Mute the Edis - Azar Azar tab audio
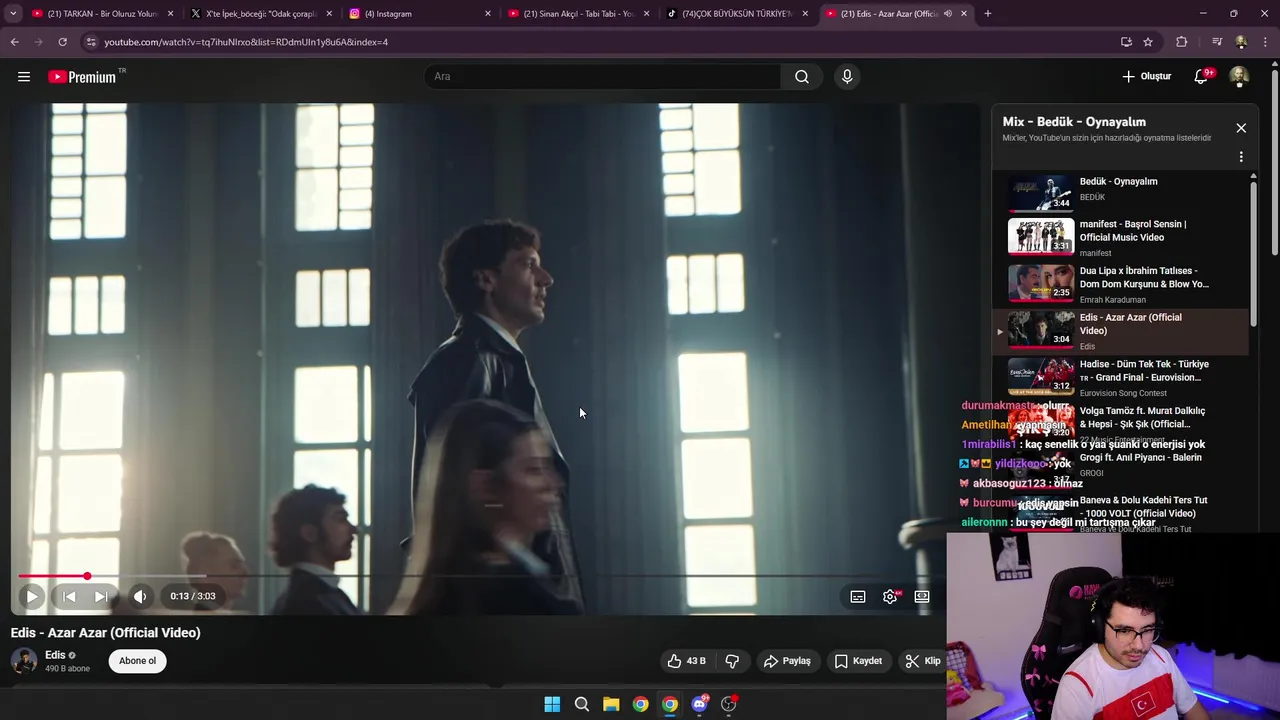 (947, 14)
